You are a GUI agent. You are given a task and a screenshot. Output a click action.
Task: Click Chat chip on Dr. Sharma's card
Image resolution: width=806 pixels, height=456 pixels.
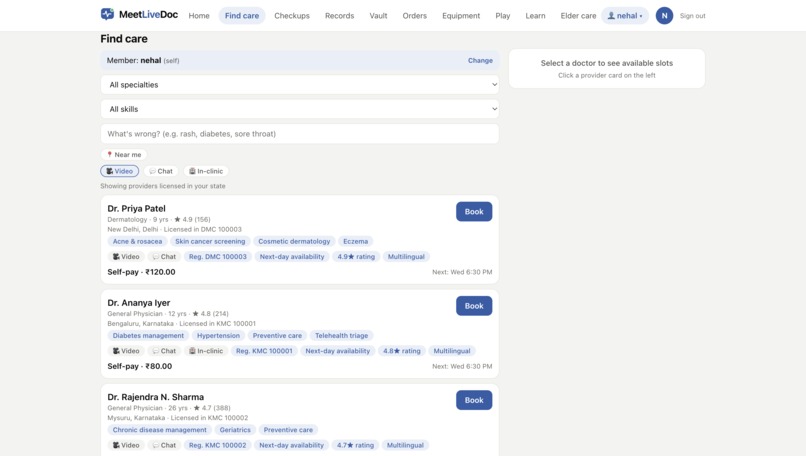tap(164, 445)
